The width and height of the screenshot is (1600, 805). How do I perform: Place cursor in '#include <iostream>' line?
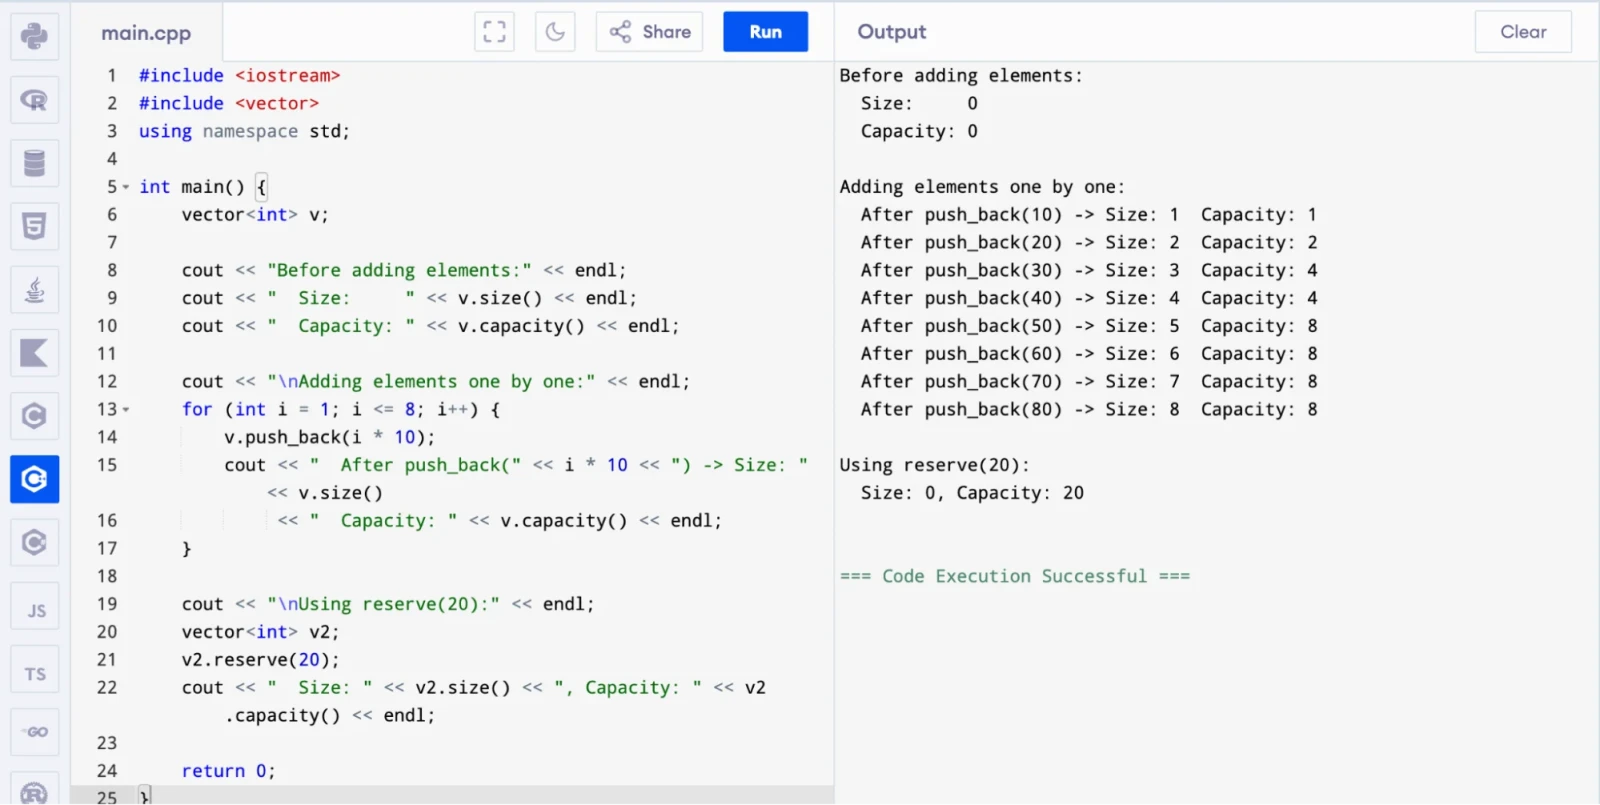click(x=240, y=76)
